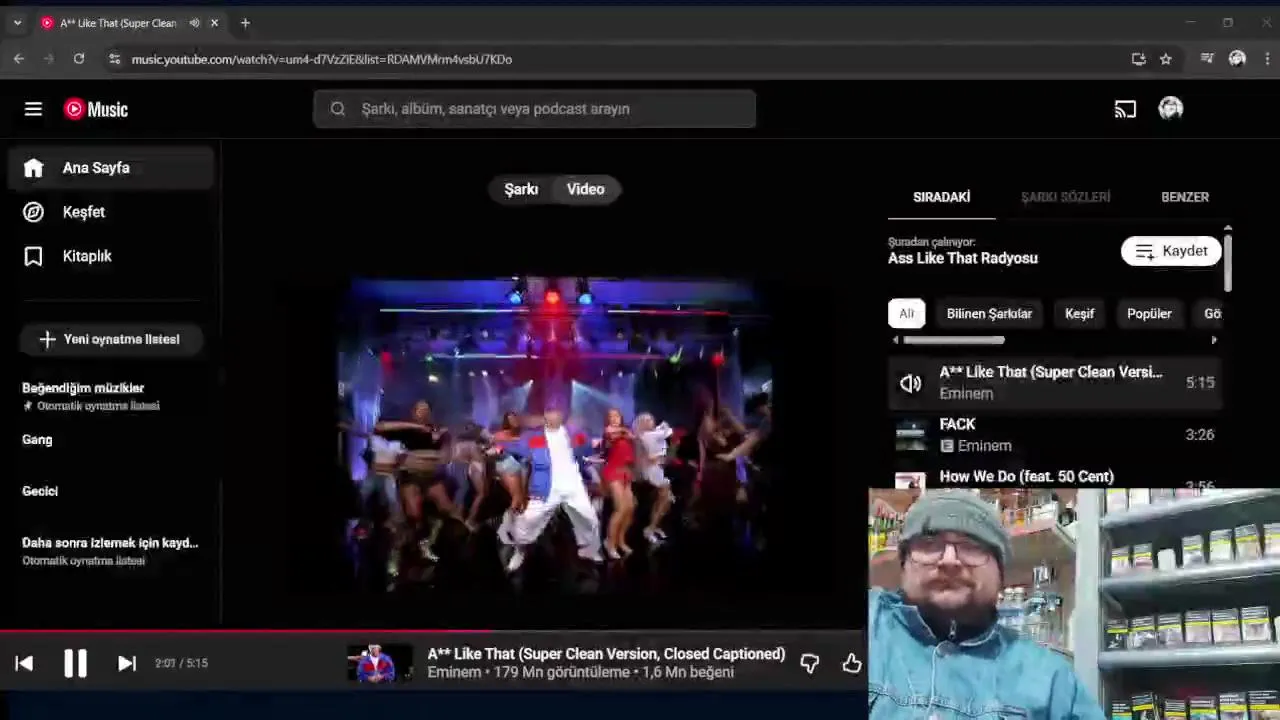Viewport: 1280px width, 720px height.
Task: Select the Popüler filter chip
Action: point(1149,314)
